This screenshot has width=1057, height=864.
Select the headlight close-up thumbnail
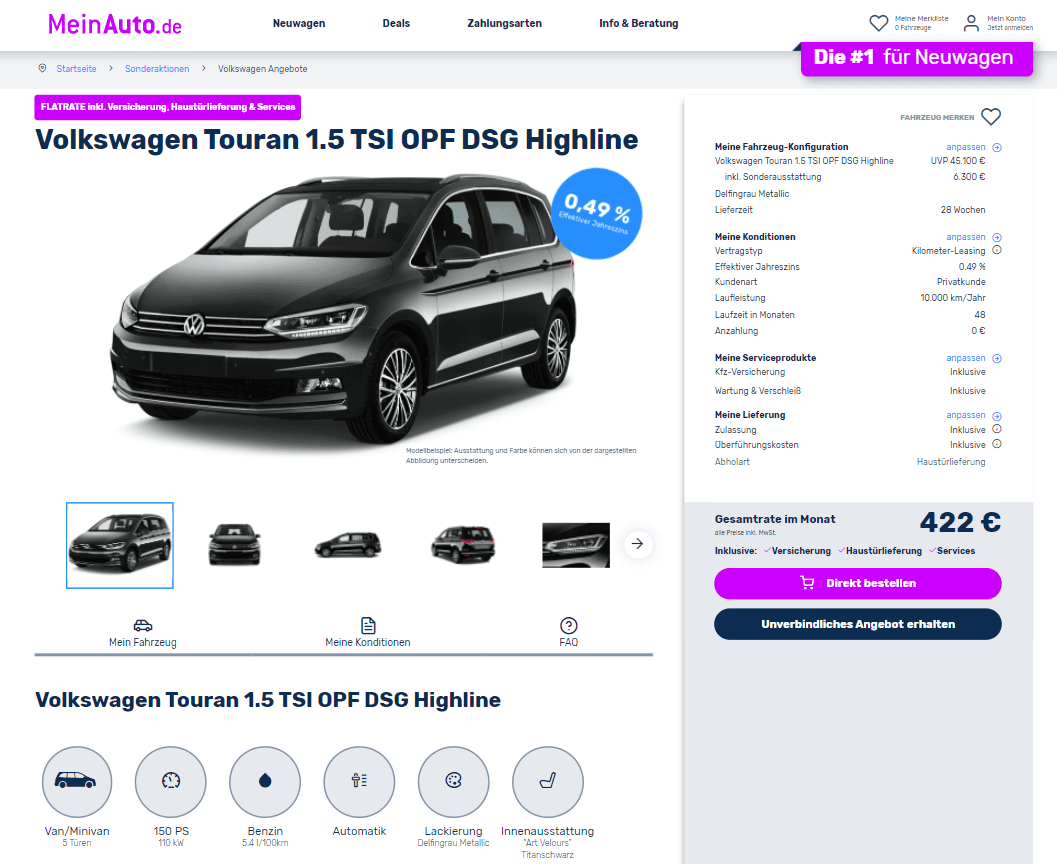576,545
